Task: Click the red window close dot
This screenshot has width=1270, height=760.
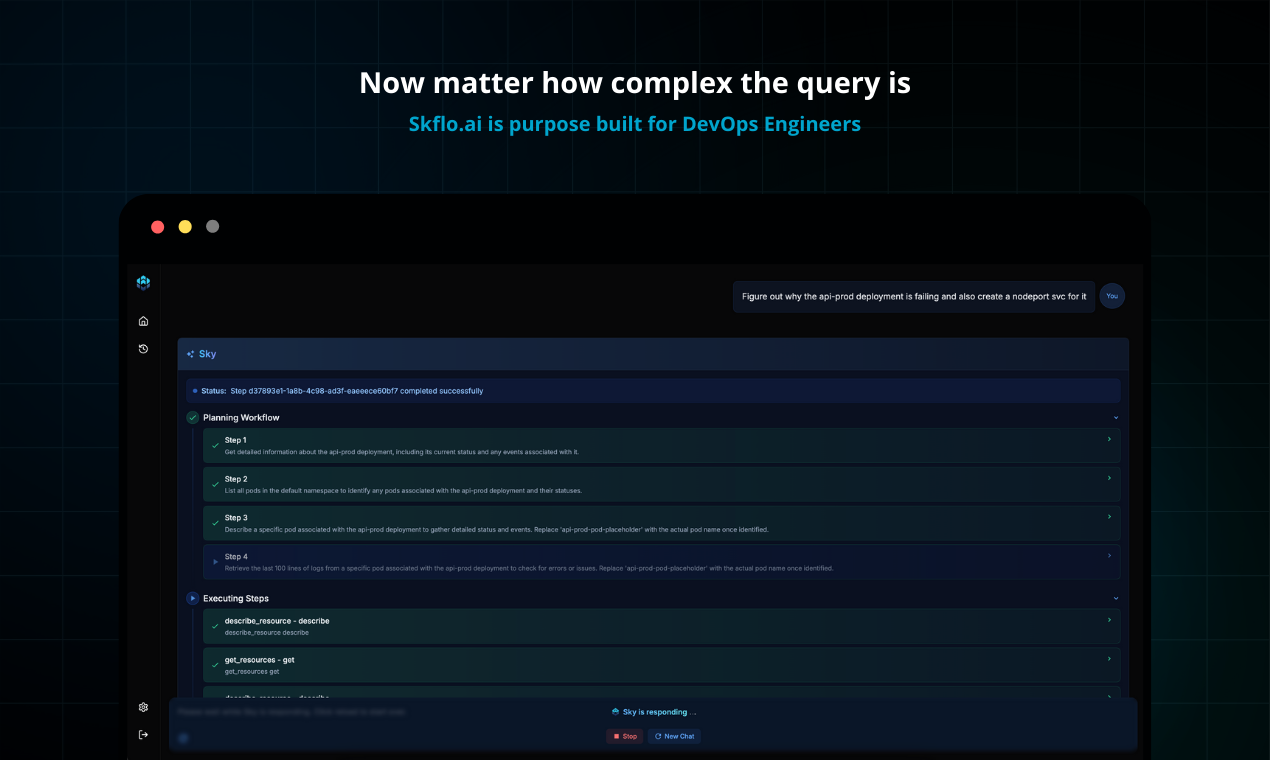Action: point(158,227)
